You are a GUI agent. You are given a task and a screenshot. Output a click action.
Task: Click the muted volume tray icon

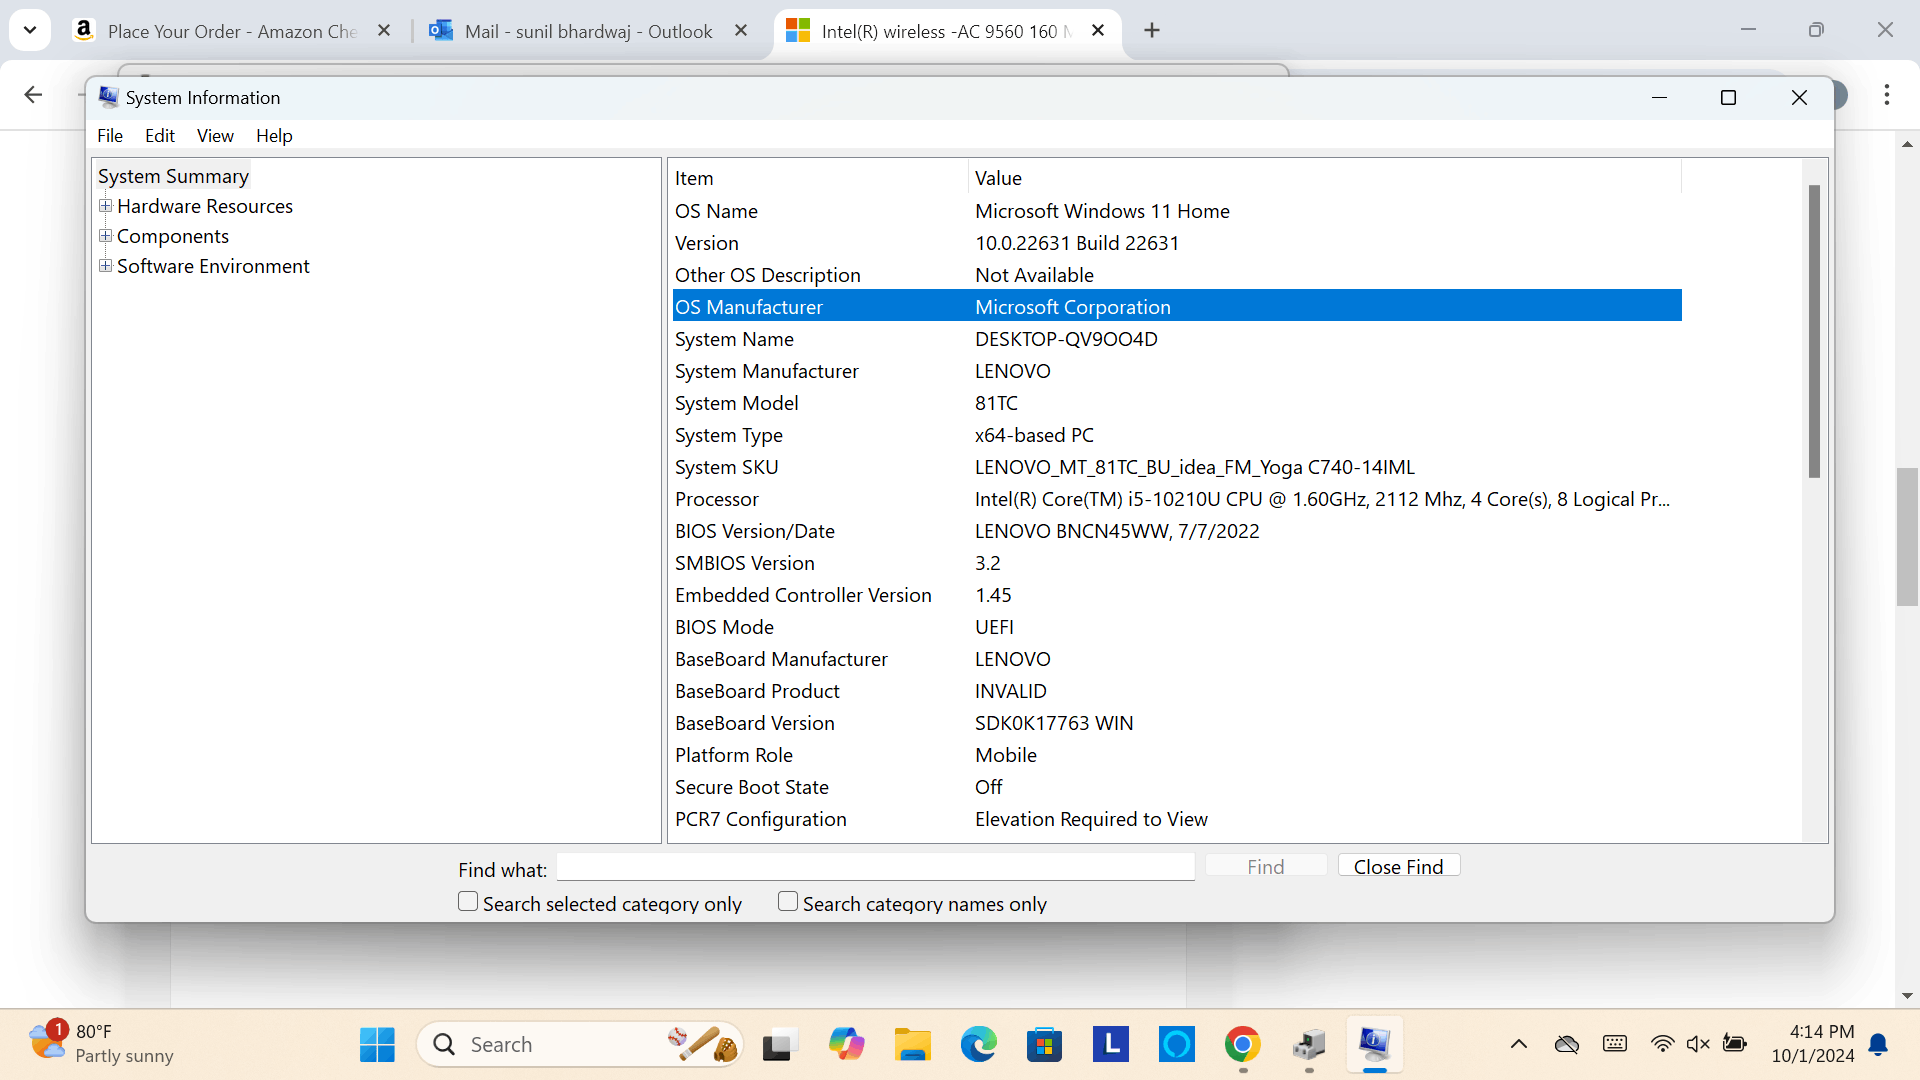point(1698,1044)
